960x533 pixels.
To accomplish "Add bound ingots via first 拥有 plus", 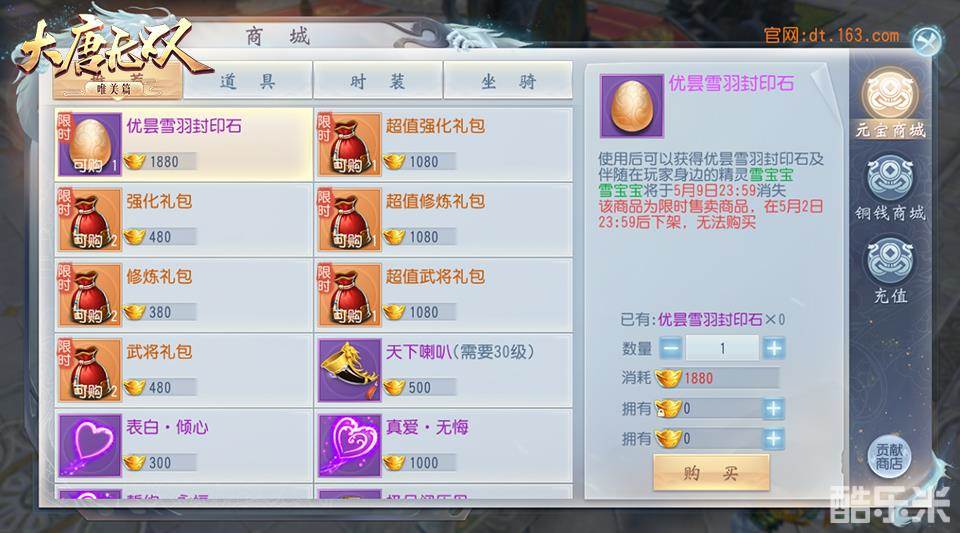I will pyautogui.click(x=774, y=408).
